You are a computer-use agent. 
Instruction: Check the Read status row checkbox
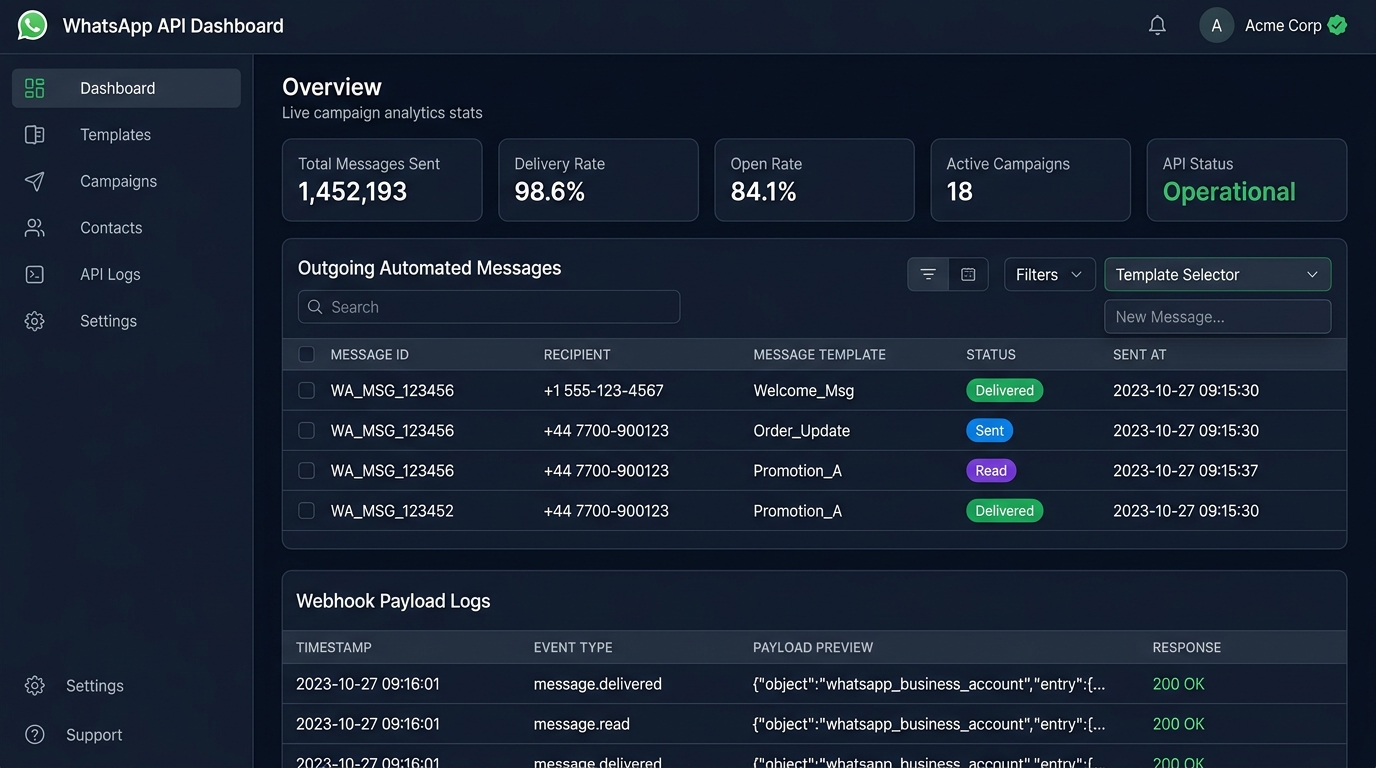point(307,470)
